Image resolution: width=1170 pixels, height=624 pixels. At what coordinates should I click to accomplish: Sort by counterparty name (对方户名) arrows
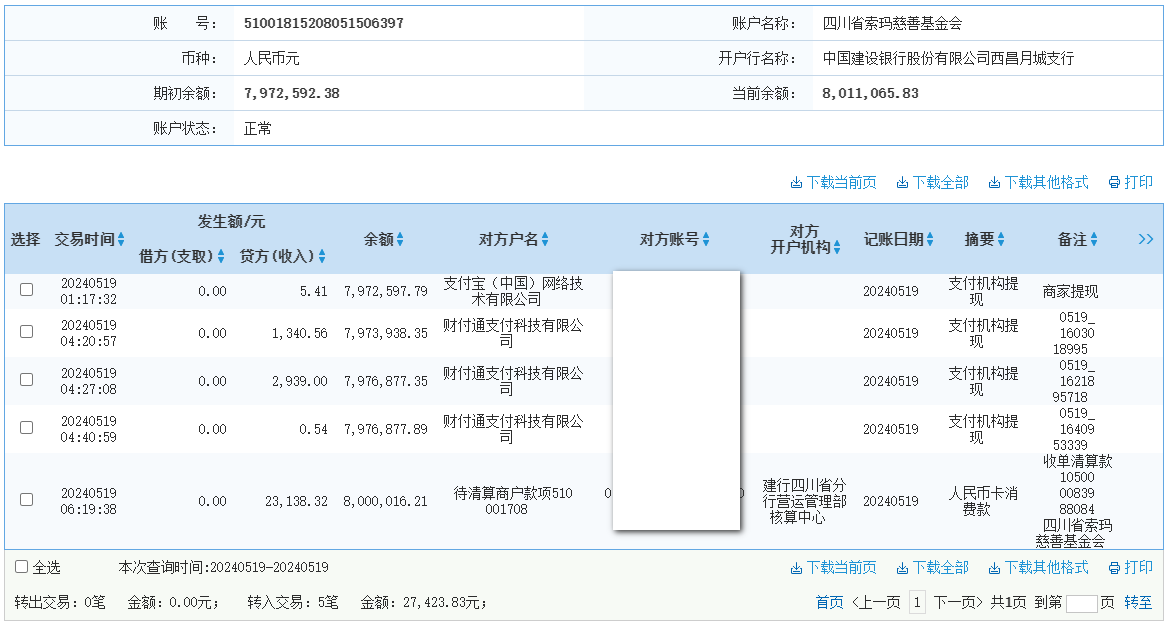click(x=545, y=240)
